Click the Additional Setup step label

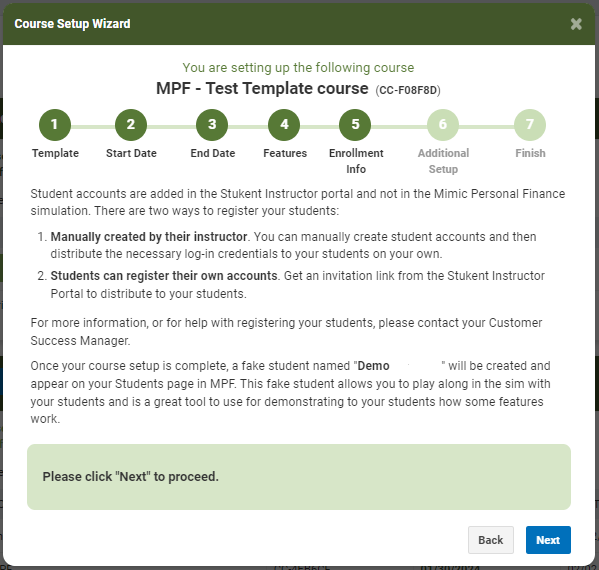(443, 161)
